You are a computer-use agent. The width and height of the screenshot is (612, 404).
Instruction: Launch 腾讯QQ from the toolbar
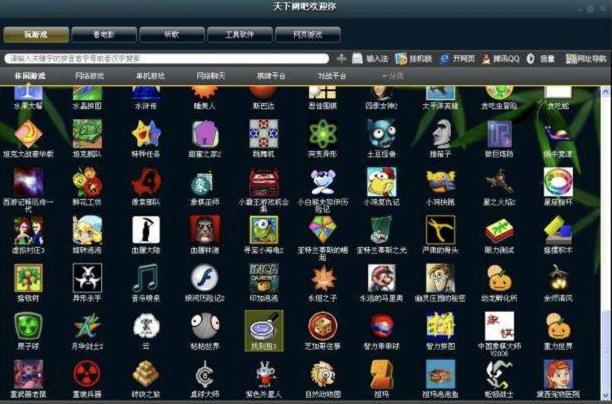(501, 59)
